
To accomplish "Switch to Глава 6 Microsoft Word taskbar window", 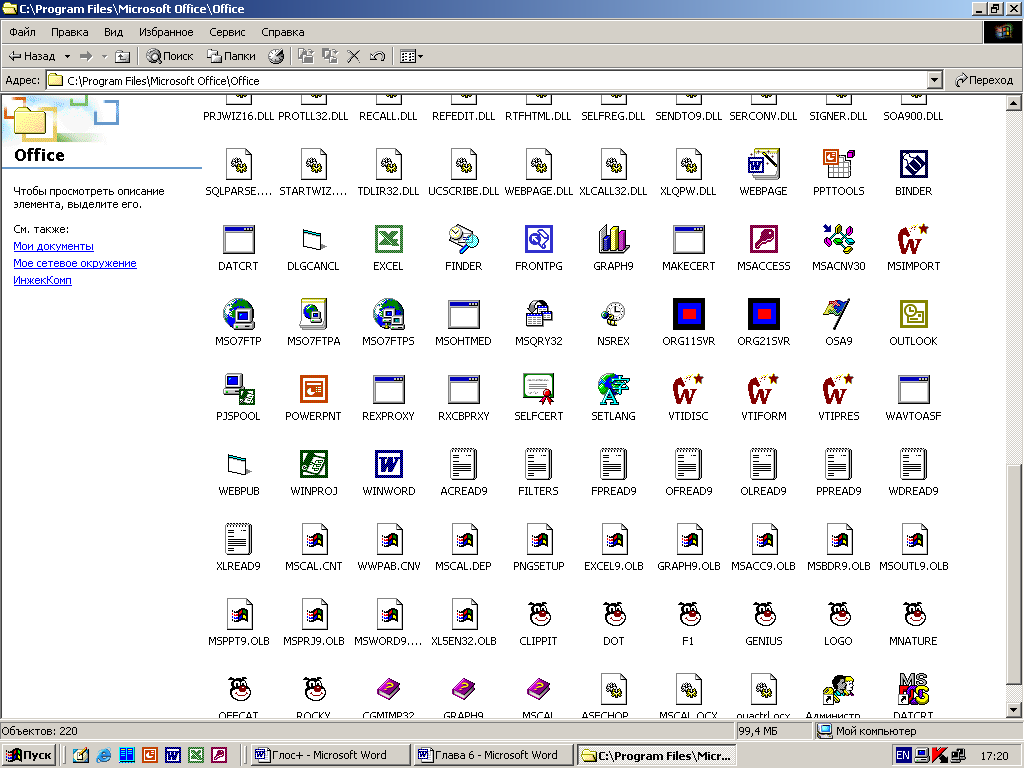I will pos(494,755).
